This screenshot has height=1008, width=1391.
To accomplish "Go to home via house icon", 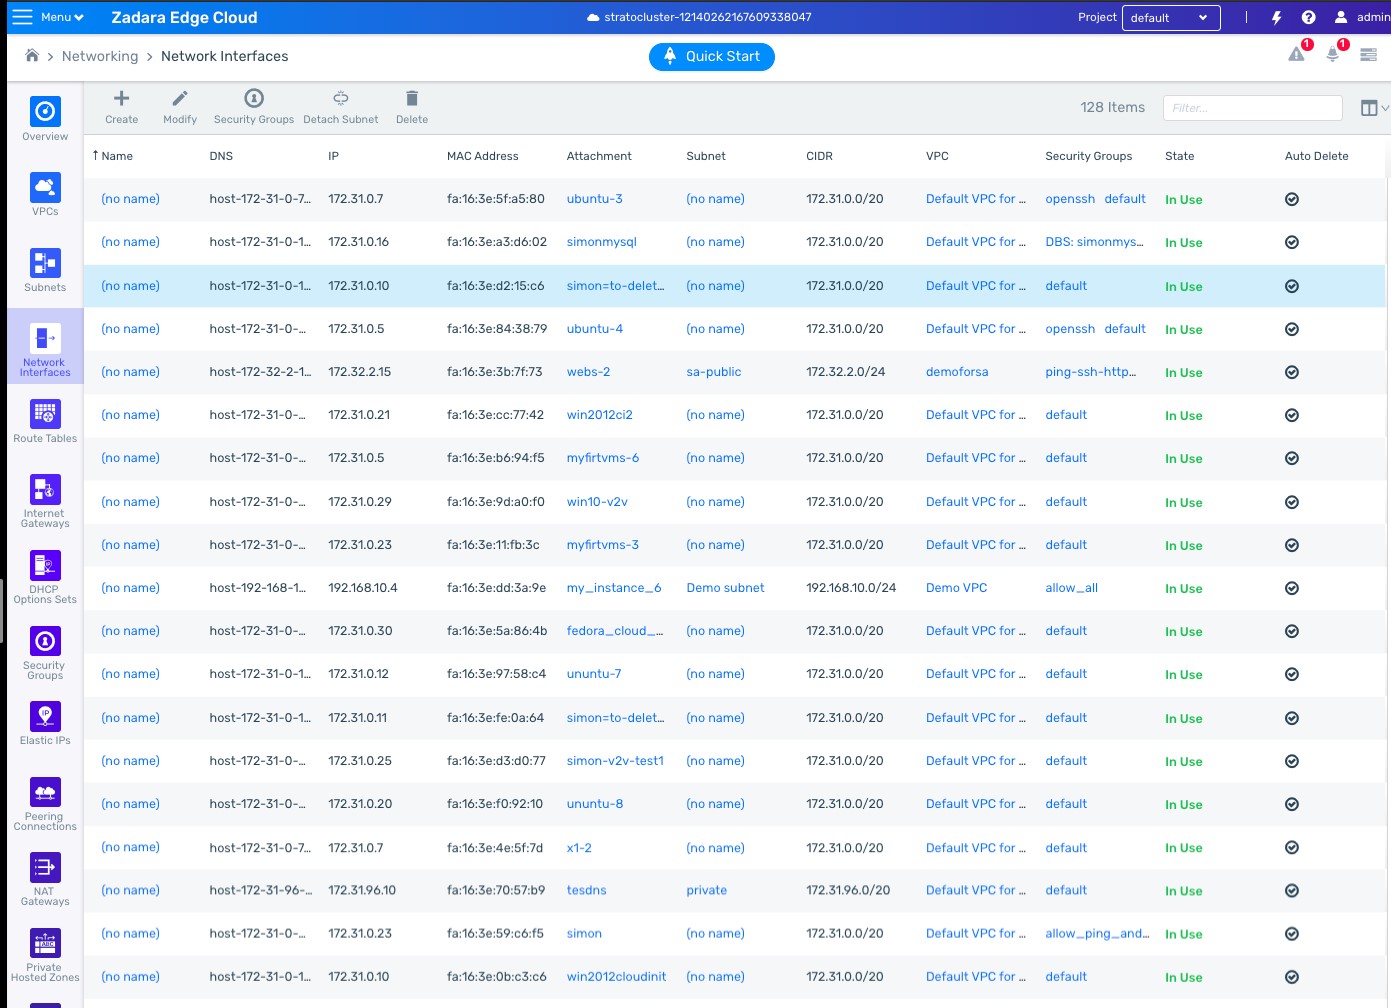I will [32, 56].
